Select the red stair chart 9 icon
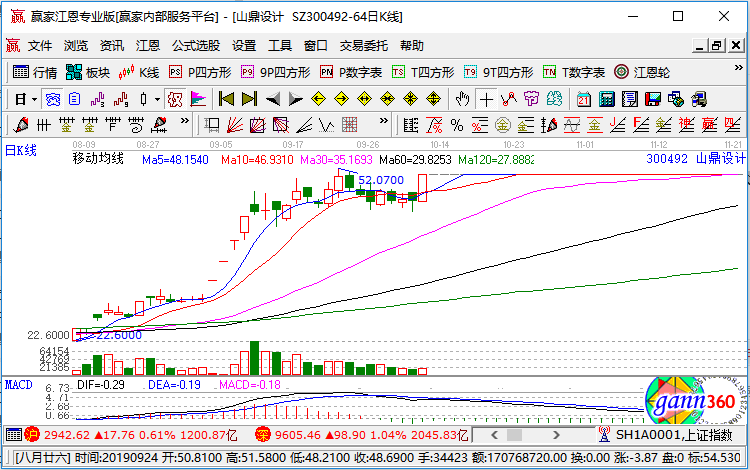Image resolution: width=750 pixels, height=470 pixels. 121,99
